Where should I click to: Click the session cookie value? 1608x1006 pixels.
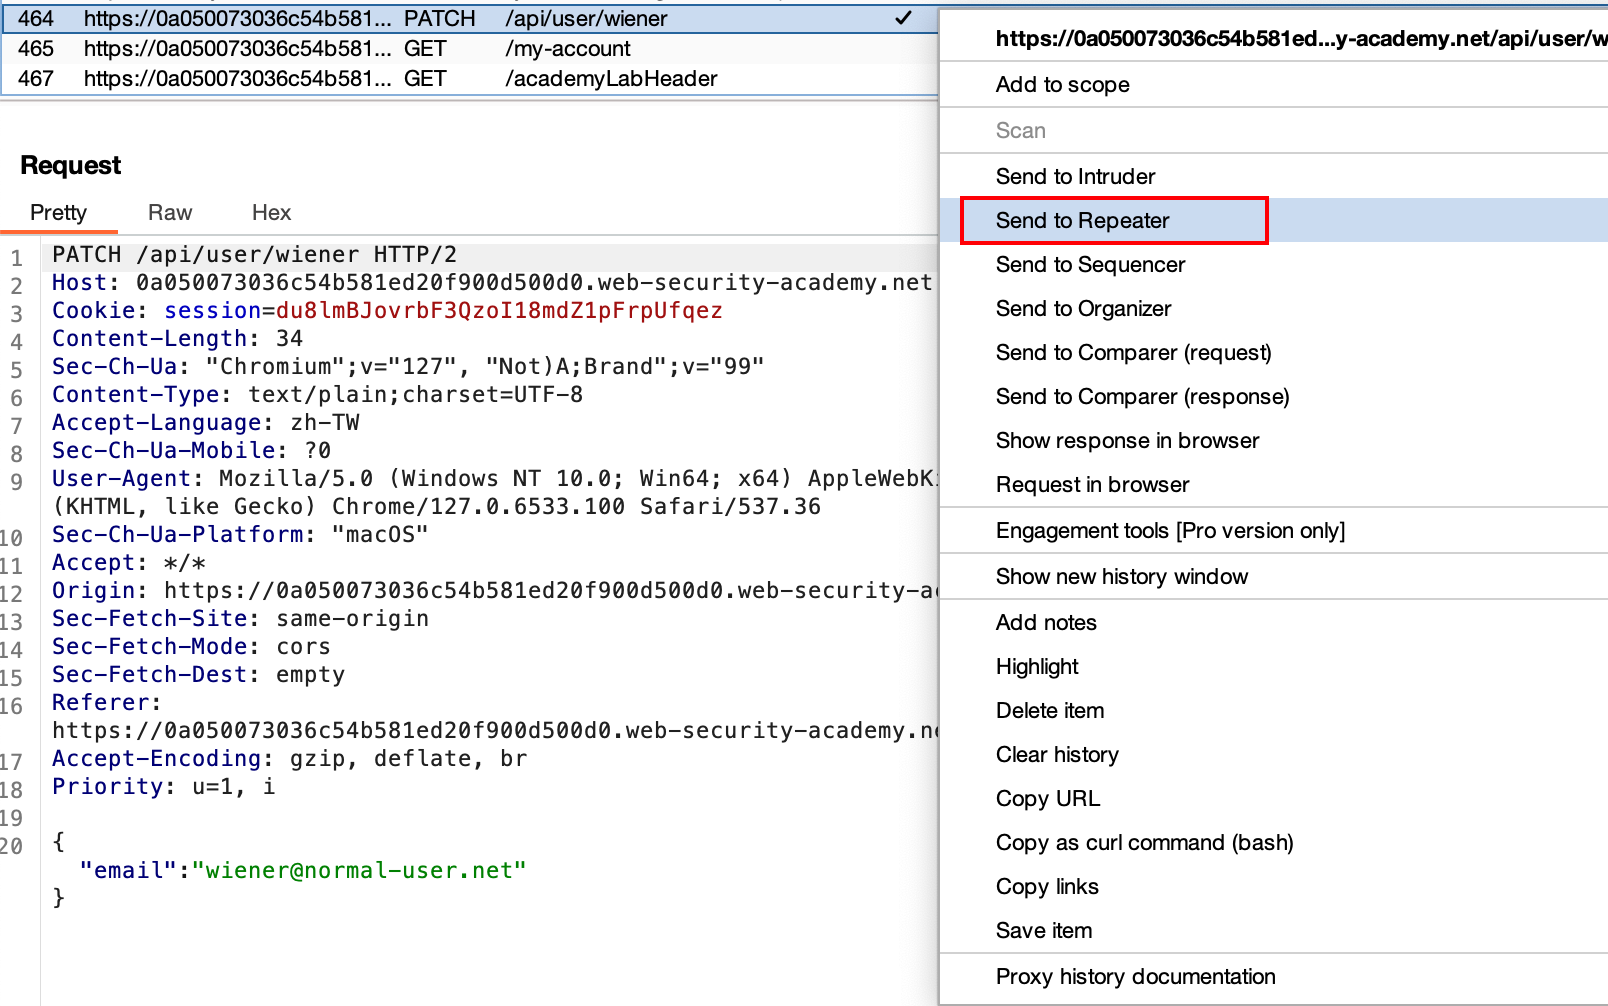click(x=499, y=310)
